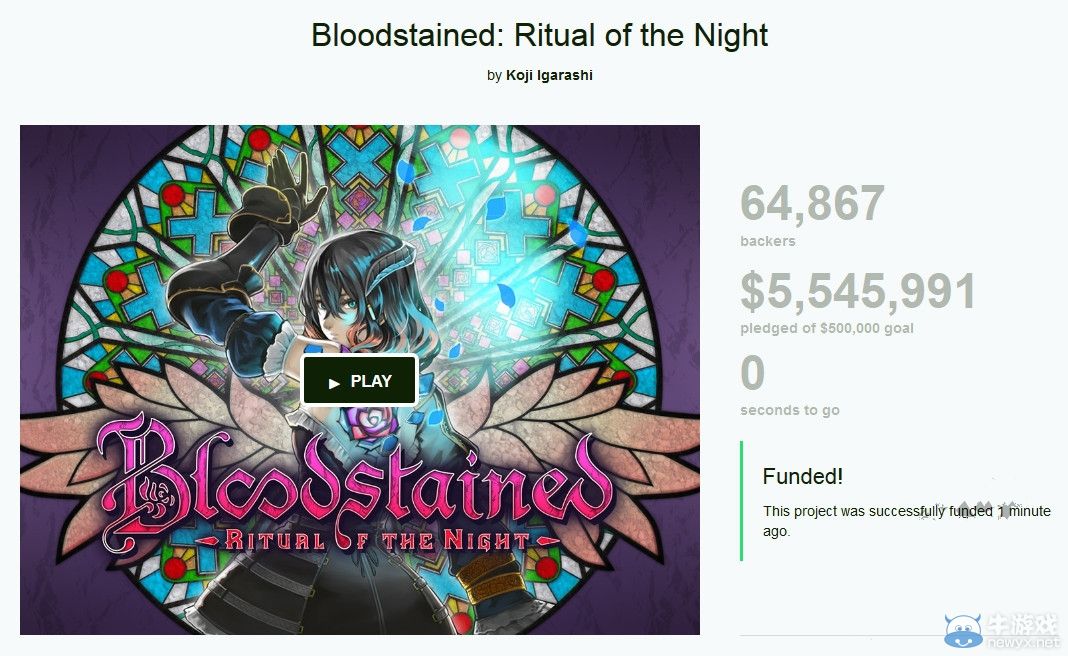
Task: Click the 'backers' label under the count
Action: pos(767,241)
